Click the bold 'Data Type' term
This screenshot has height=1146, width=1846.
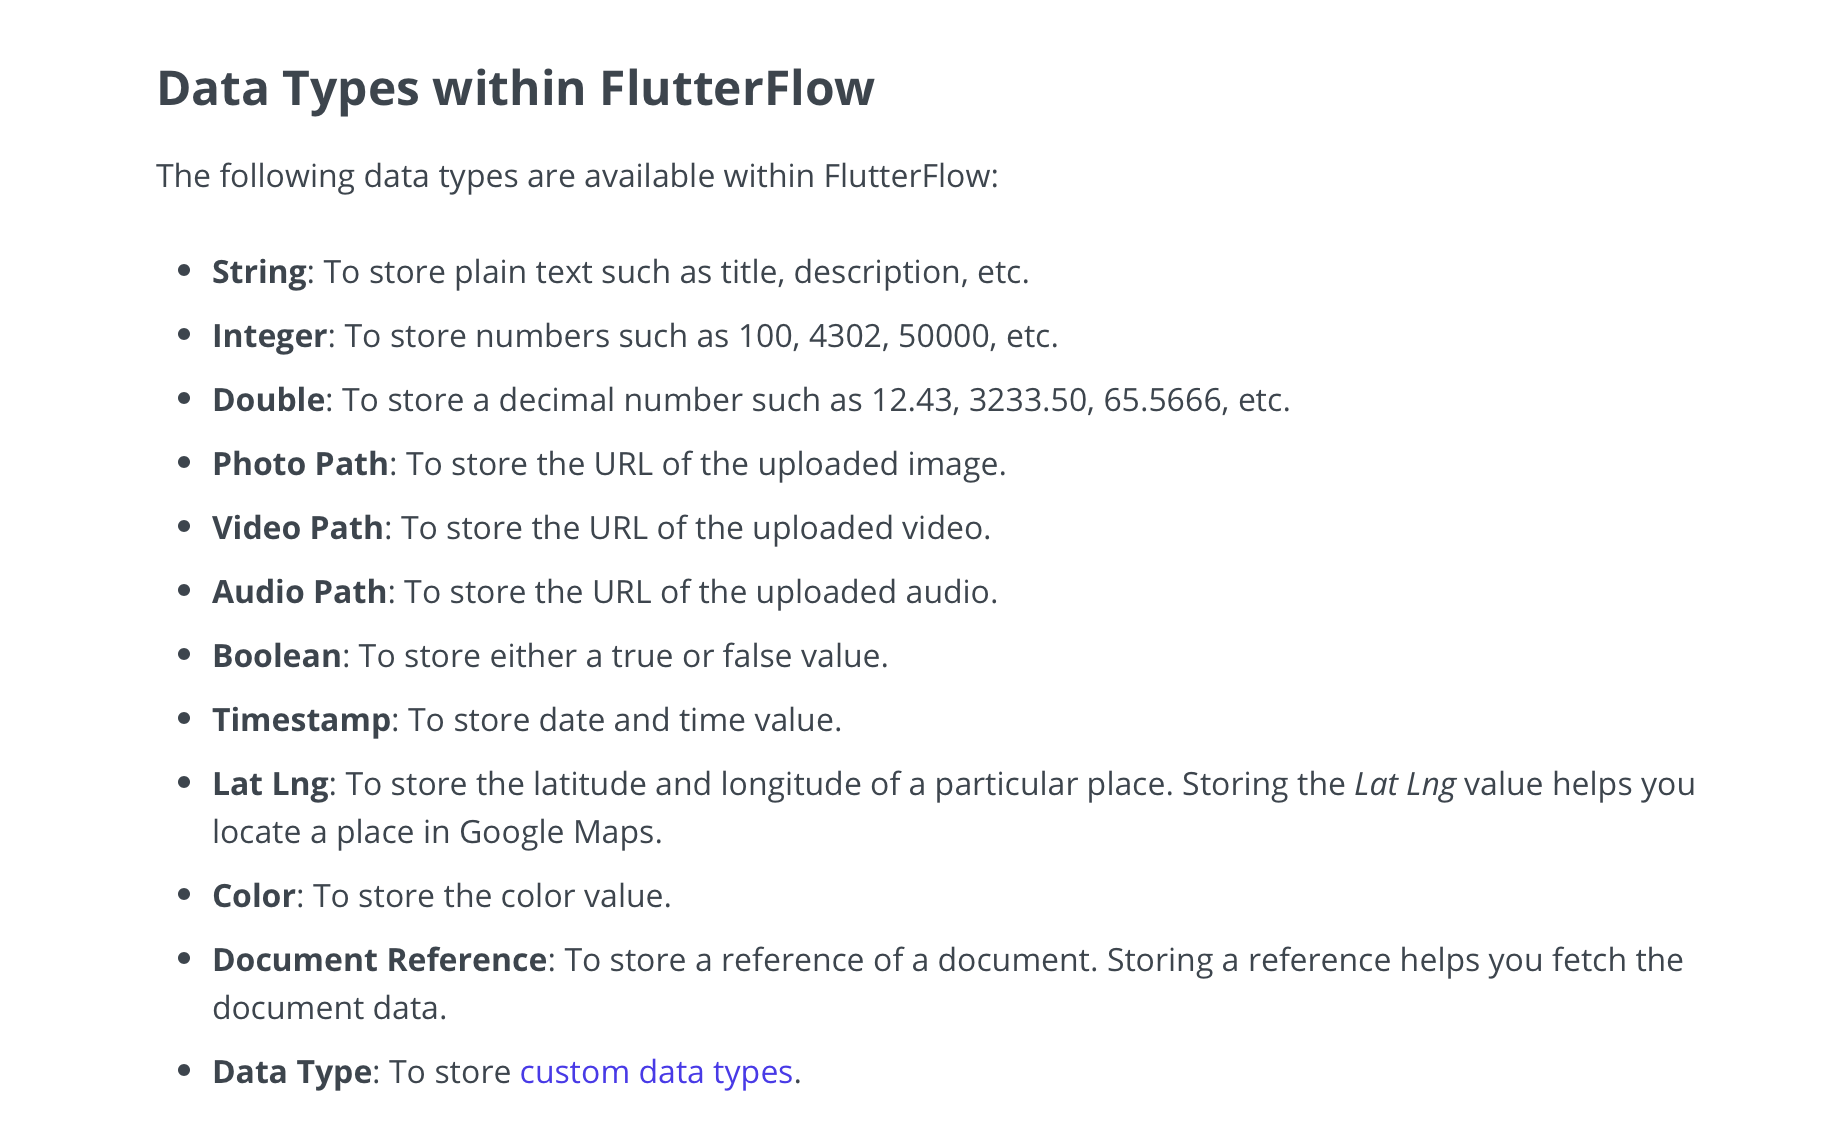click(x=292, y=1072)
